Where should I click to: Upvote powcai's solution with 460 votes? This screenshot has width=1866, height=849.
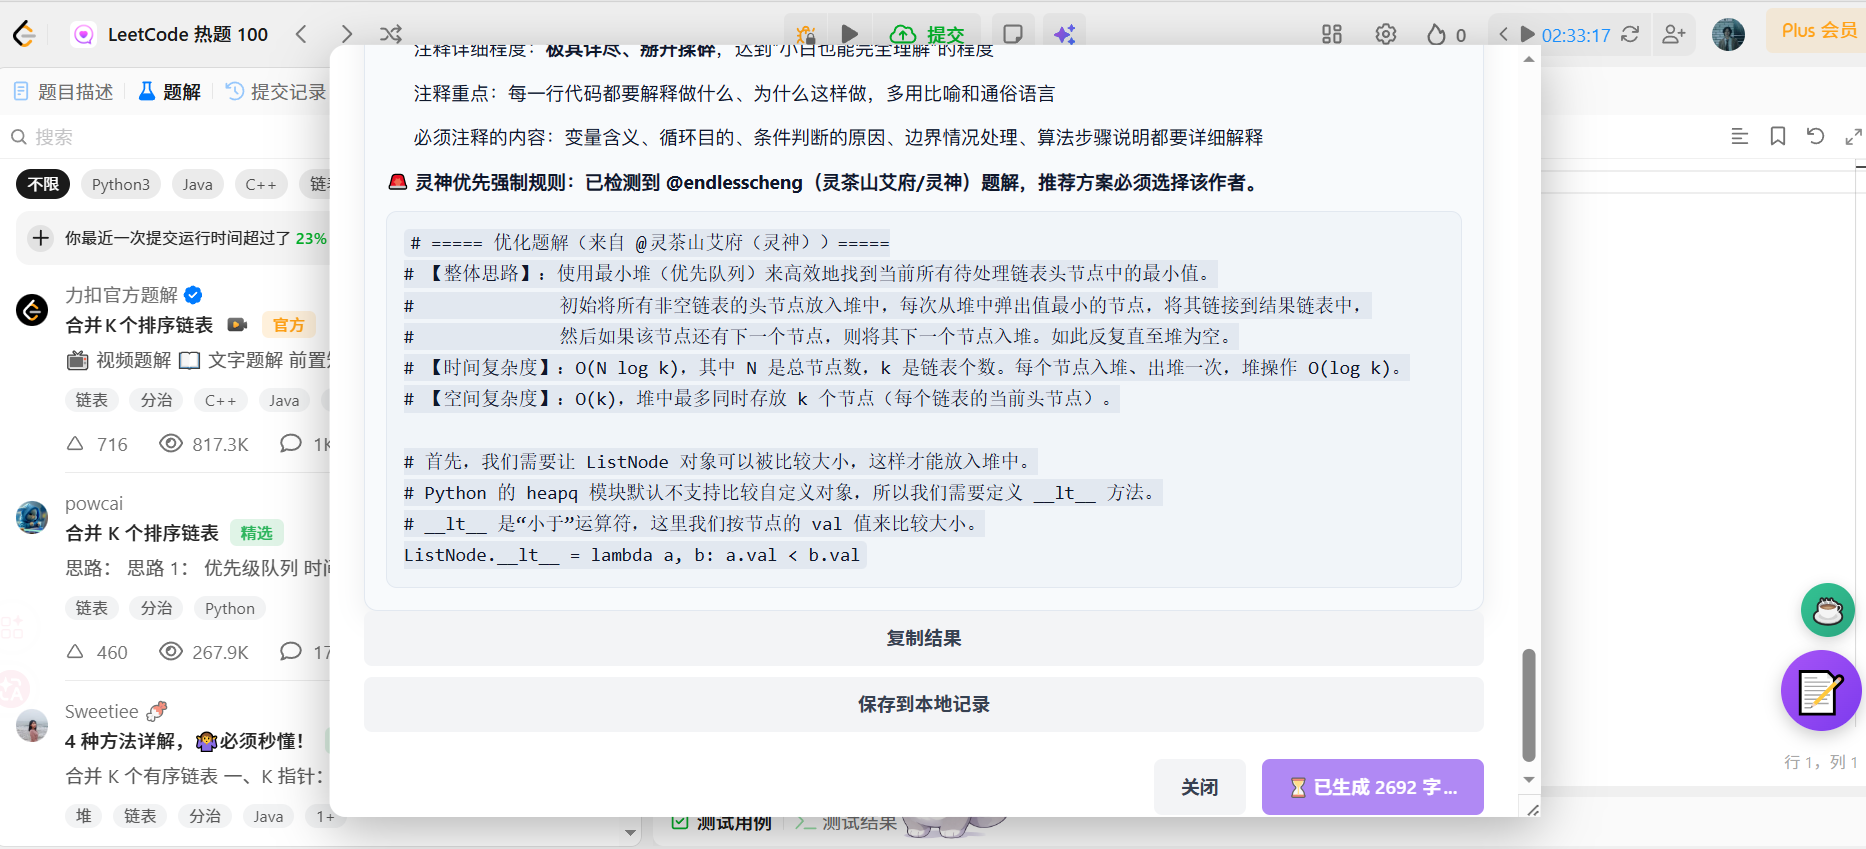(x=75, y=651)
